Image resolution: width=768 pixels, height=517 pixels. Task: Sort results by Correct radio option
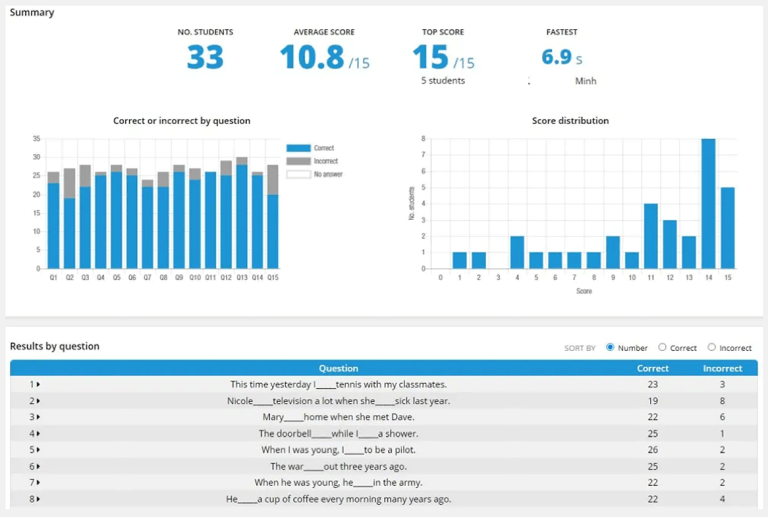662,348
